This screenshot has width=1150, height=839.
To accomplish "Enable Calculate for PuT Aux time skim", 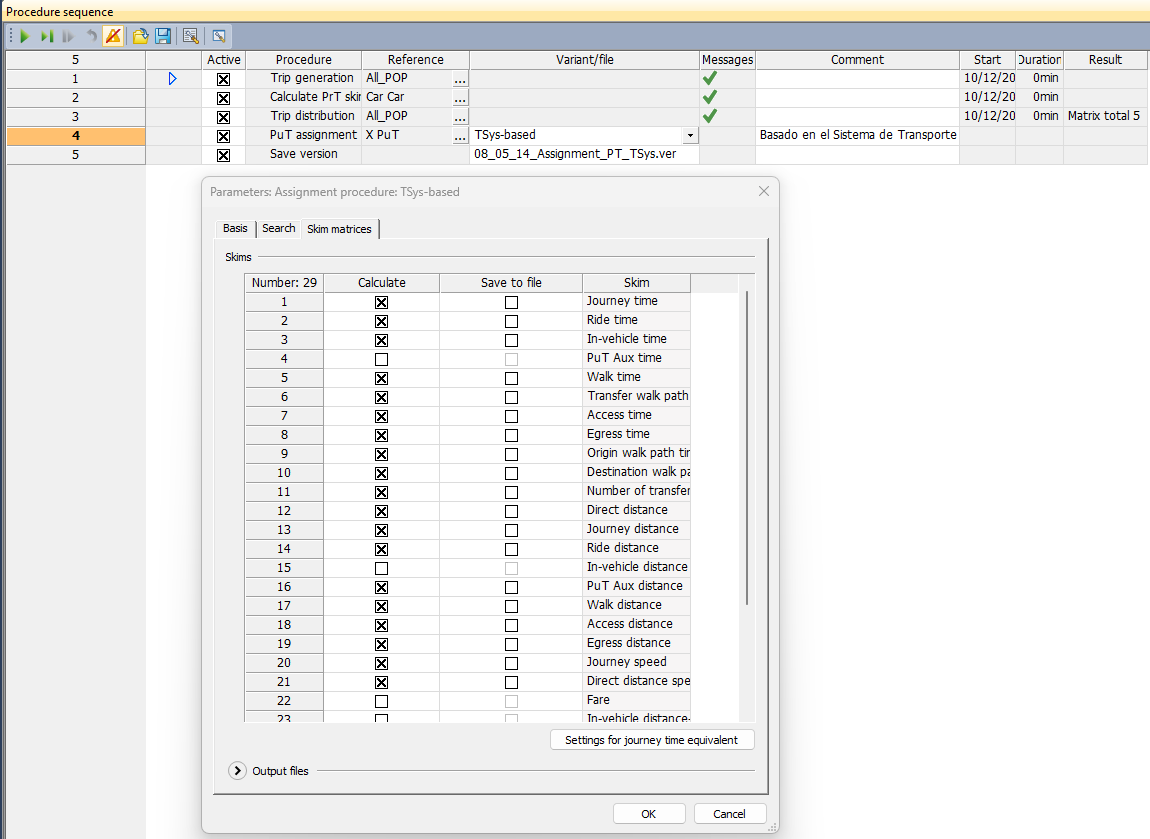I will pos(381,359).
